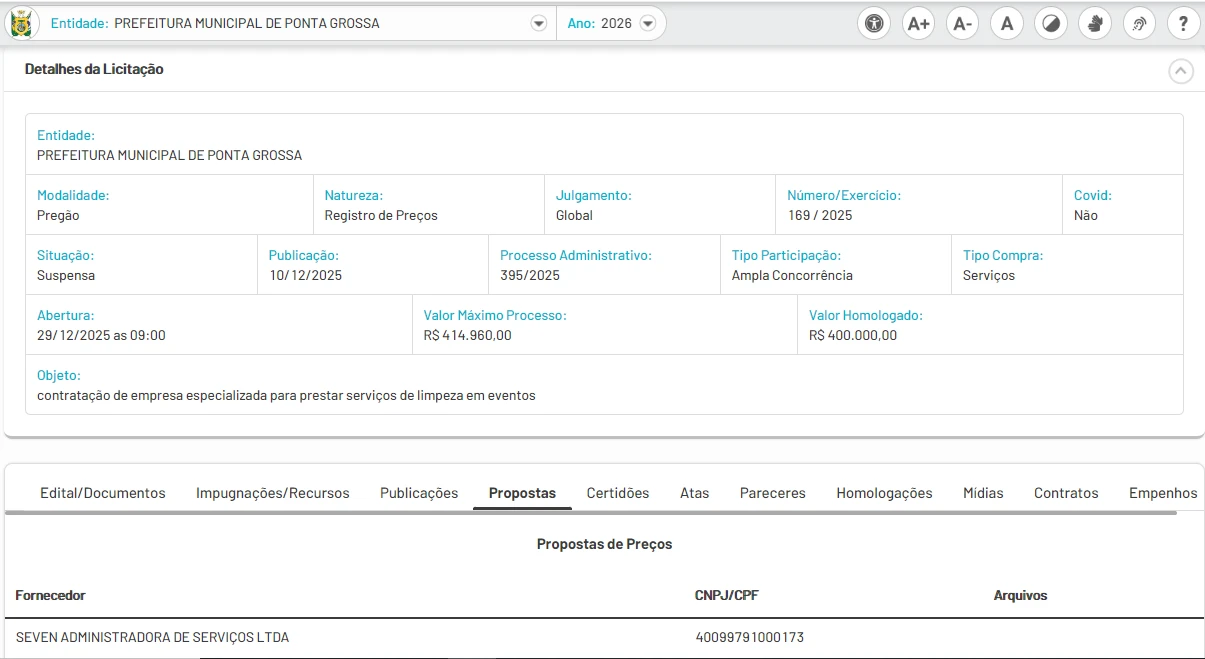The height and width of the screenshot is (659, 1205).
Task: Click the hearing accessibility ear icon
Action: click(x=1139, y=23)
